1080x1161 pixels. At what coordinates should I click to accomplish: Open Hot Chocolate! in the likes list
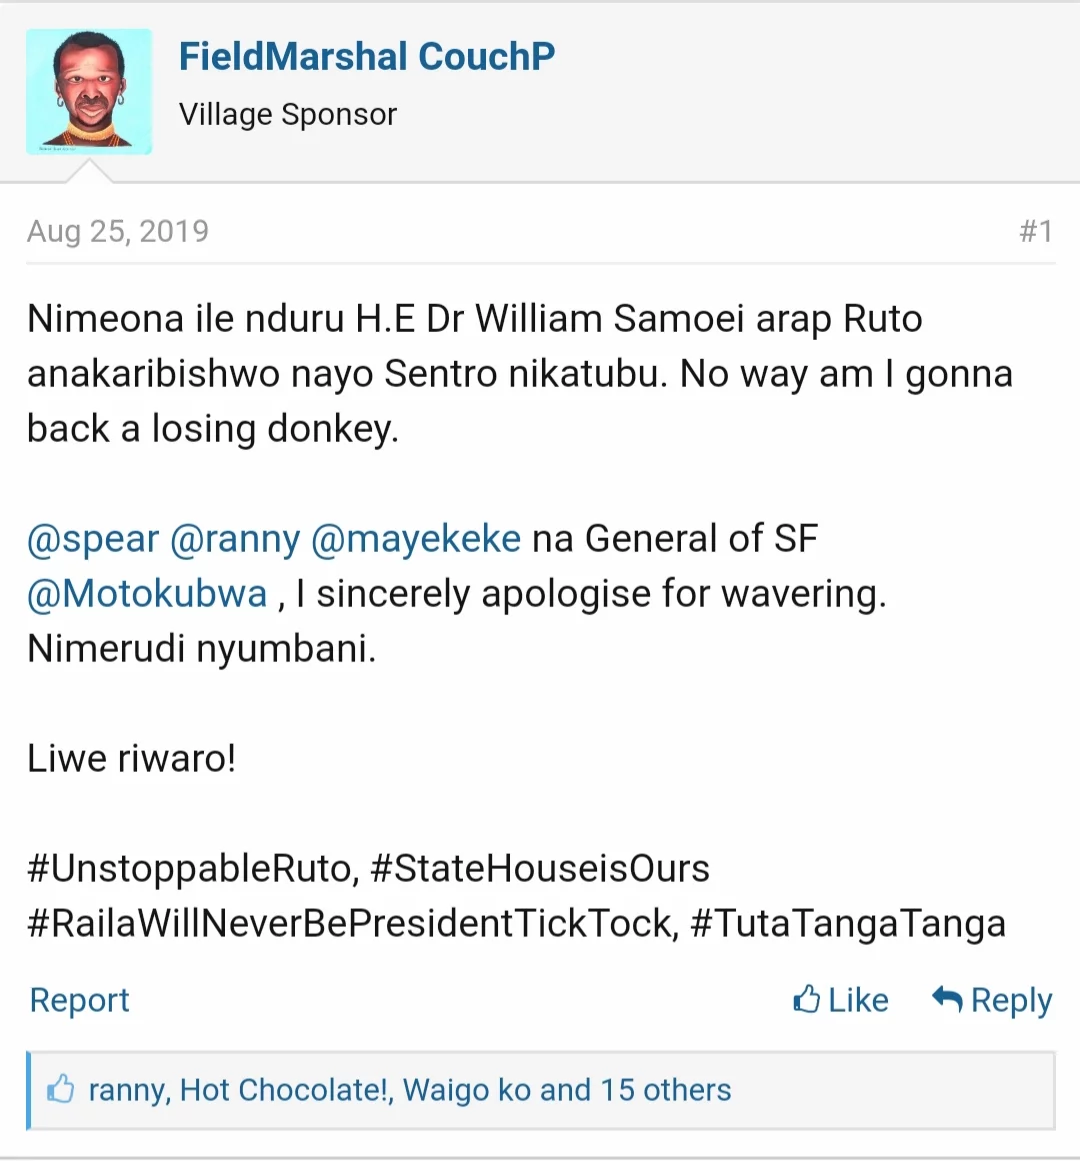point(286,1090)
